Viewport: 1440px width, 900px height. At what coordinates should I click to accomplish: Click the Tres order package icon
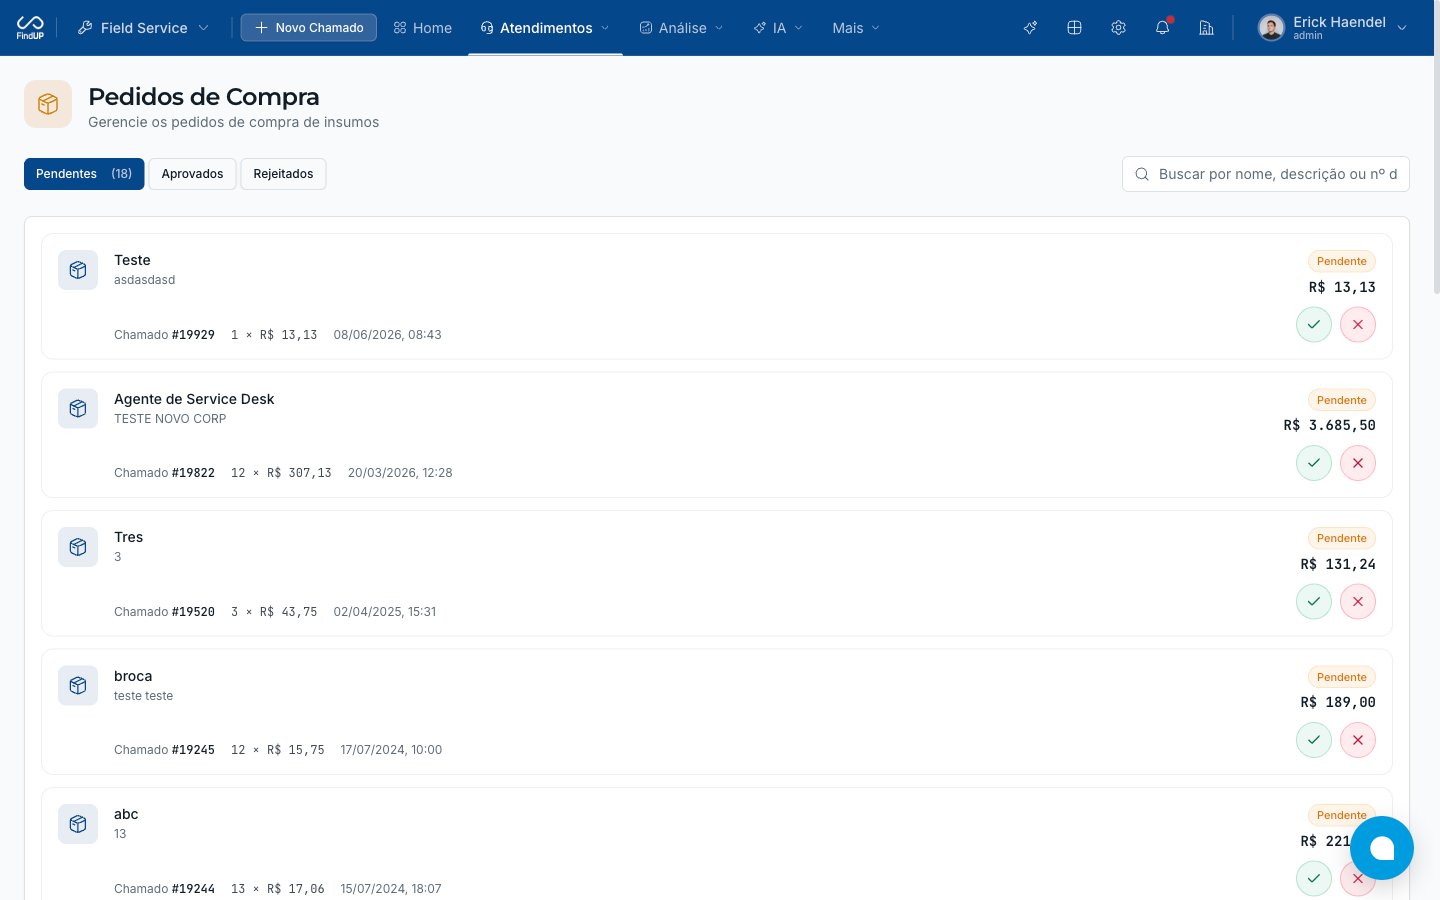78,547
